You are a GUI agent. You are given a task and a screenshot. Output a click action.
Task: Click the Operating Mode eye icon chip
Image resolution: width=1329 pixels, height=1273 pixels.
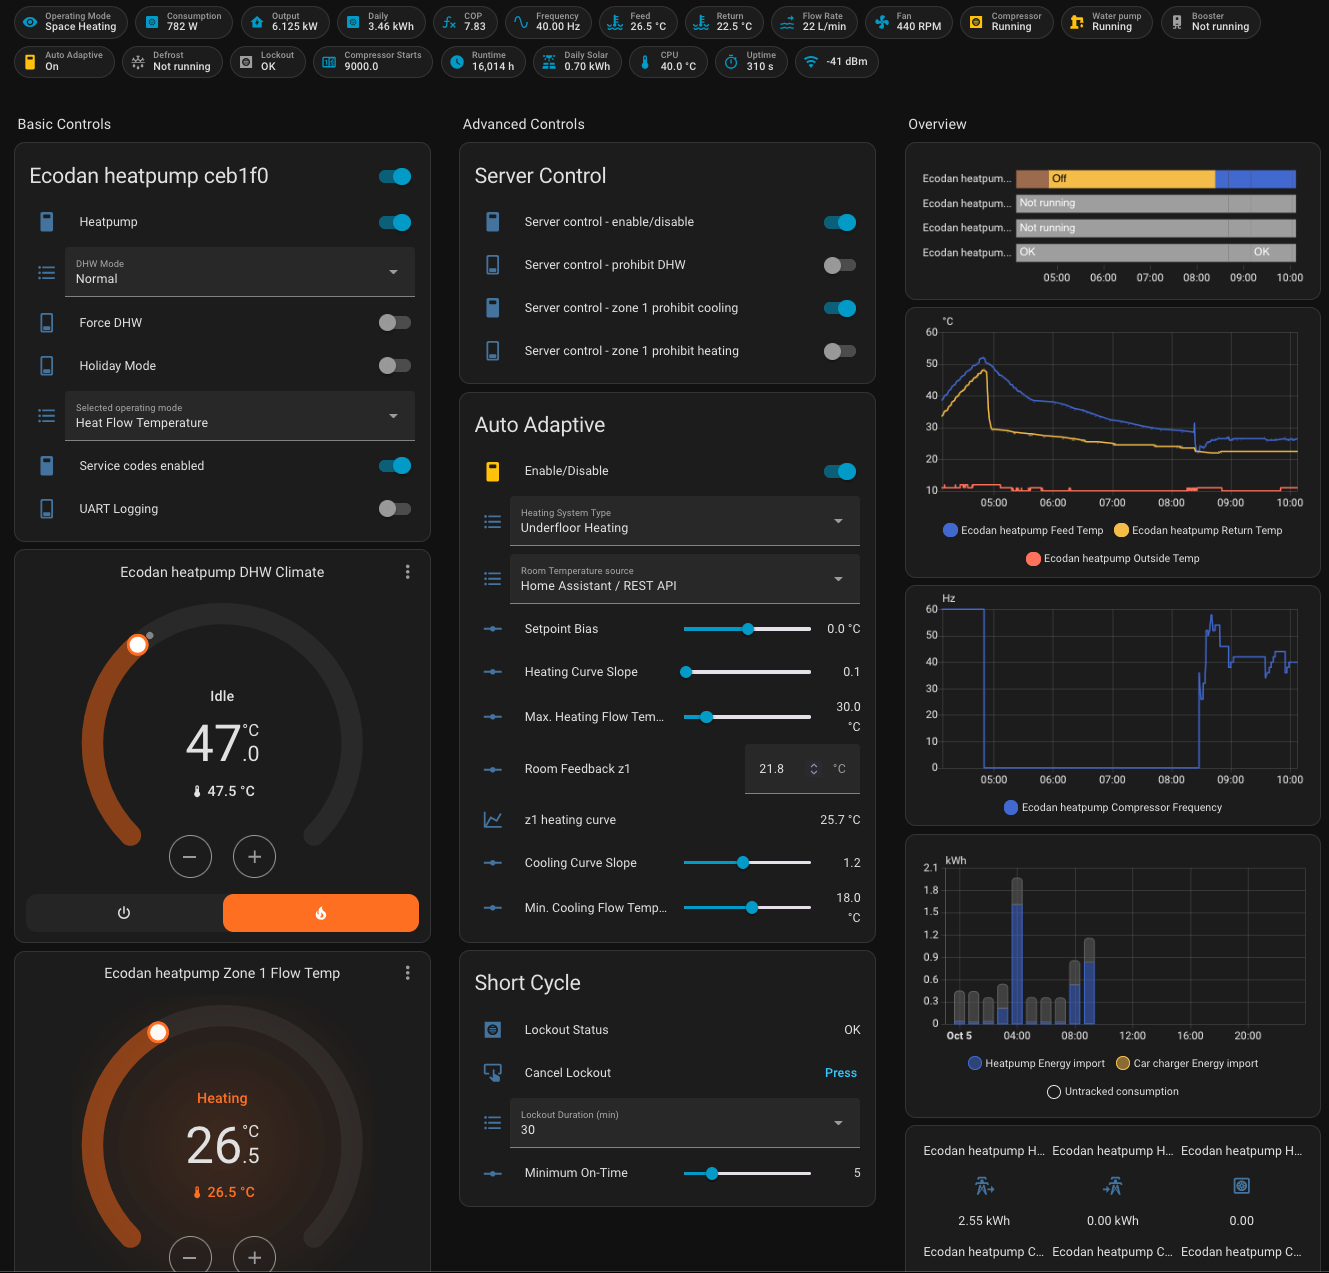coord(31,22)
